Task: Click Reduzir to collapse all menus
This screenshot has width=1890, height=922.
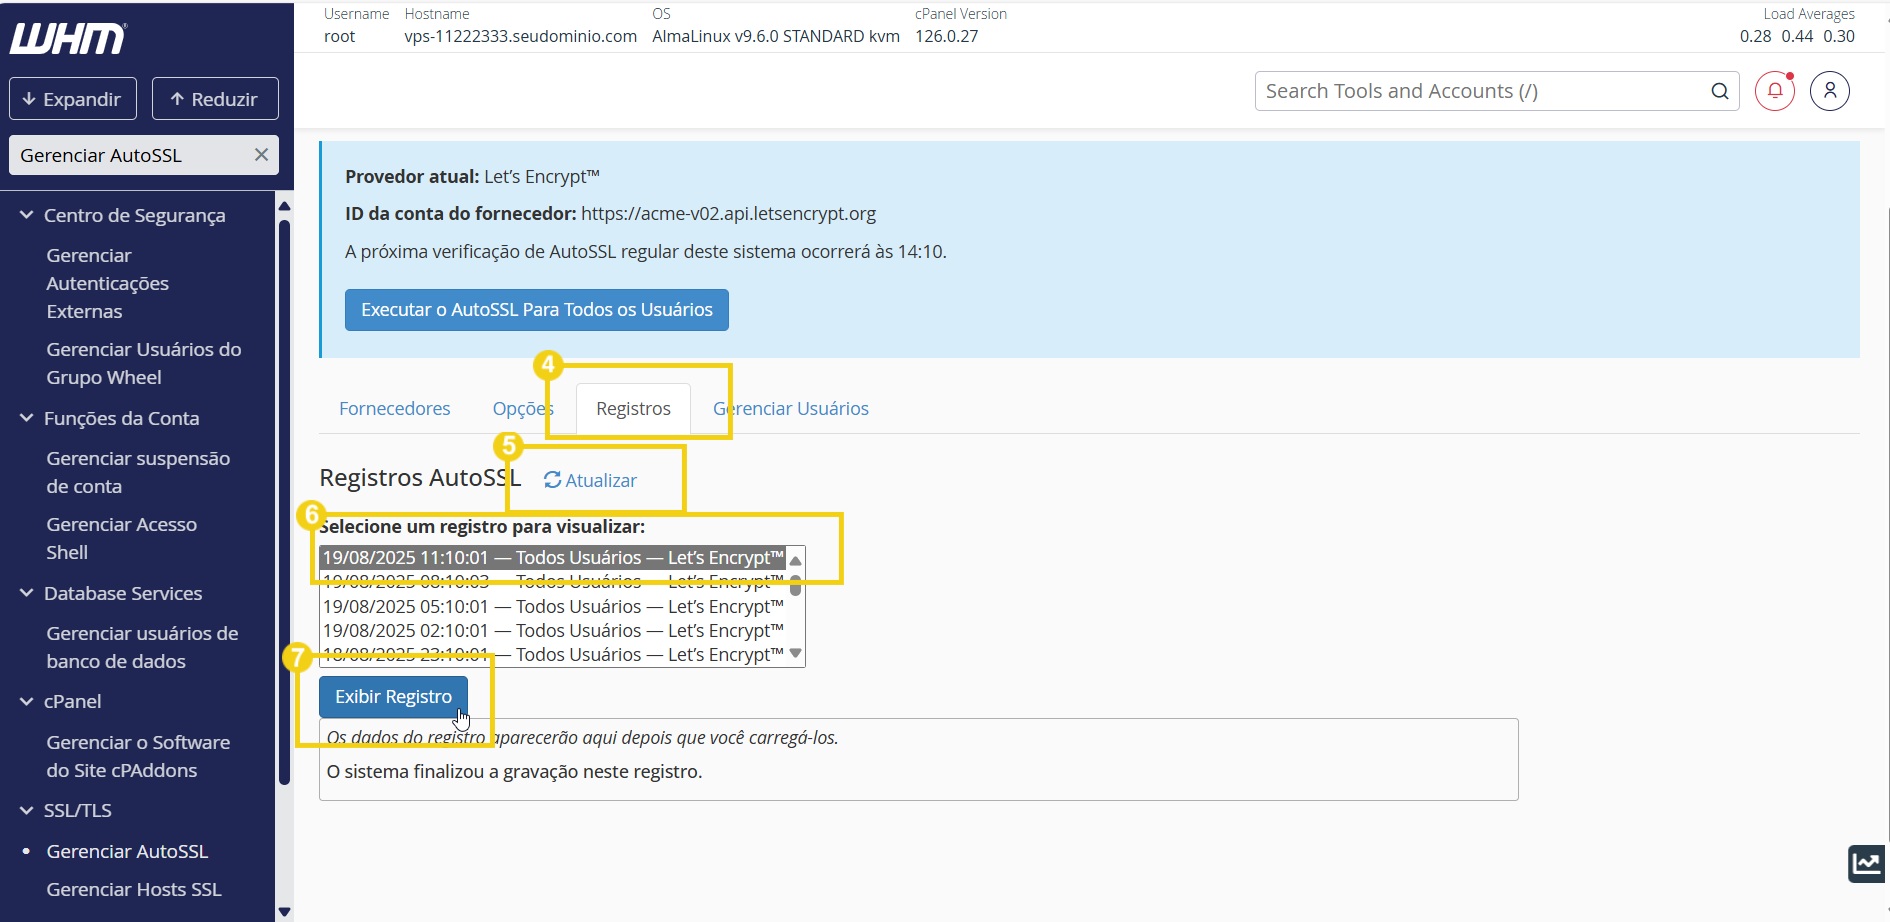Action: tap(215, 99)
